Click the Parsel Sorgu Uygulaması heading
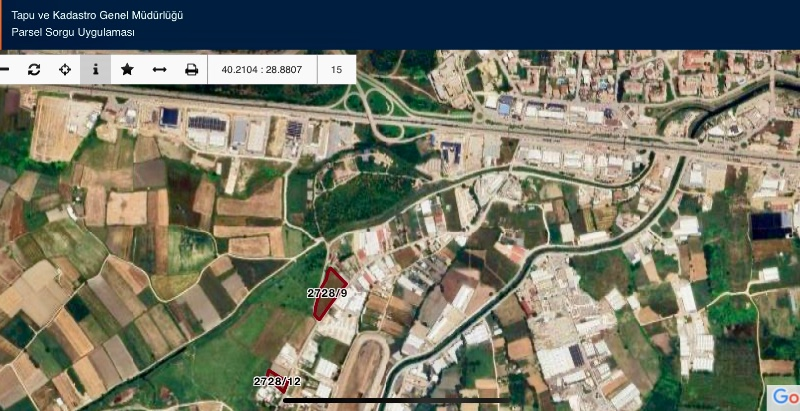This screenshot has width=800, height=411. (x=73, y=33)
